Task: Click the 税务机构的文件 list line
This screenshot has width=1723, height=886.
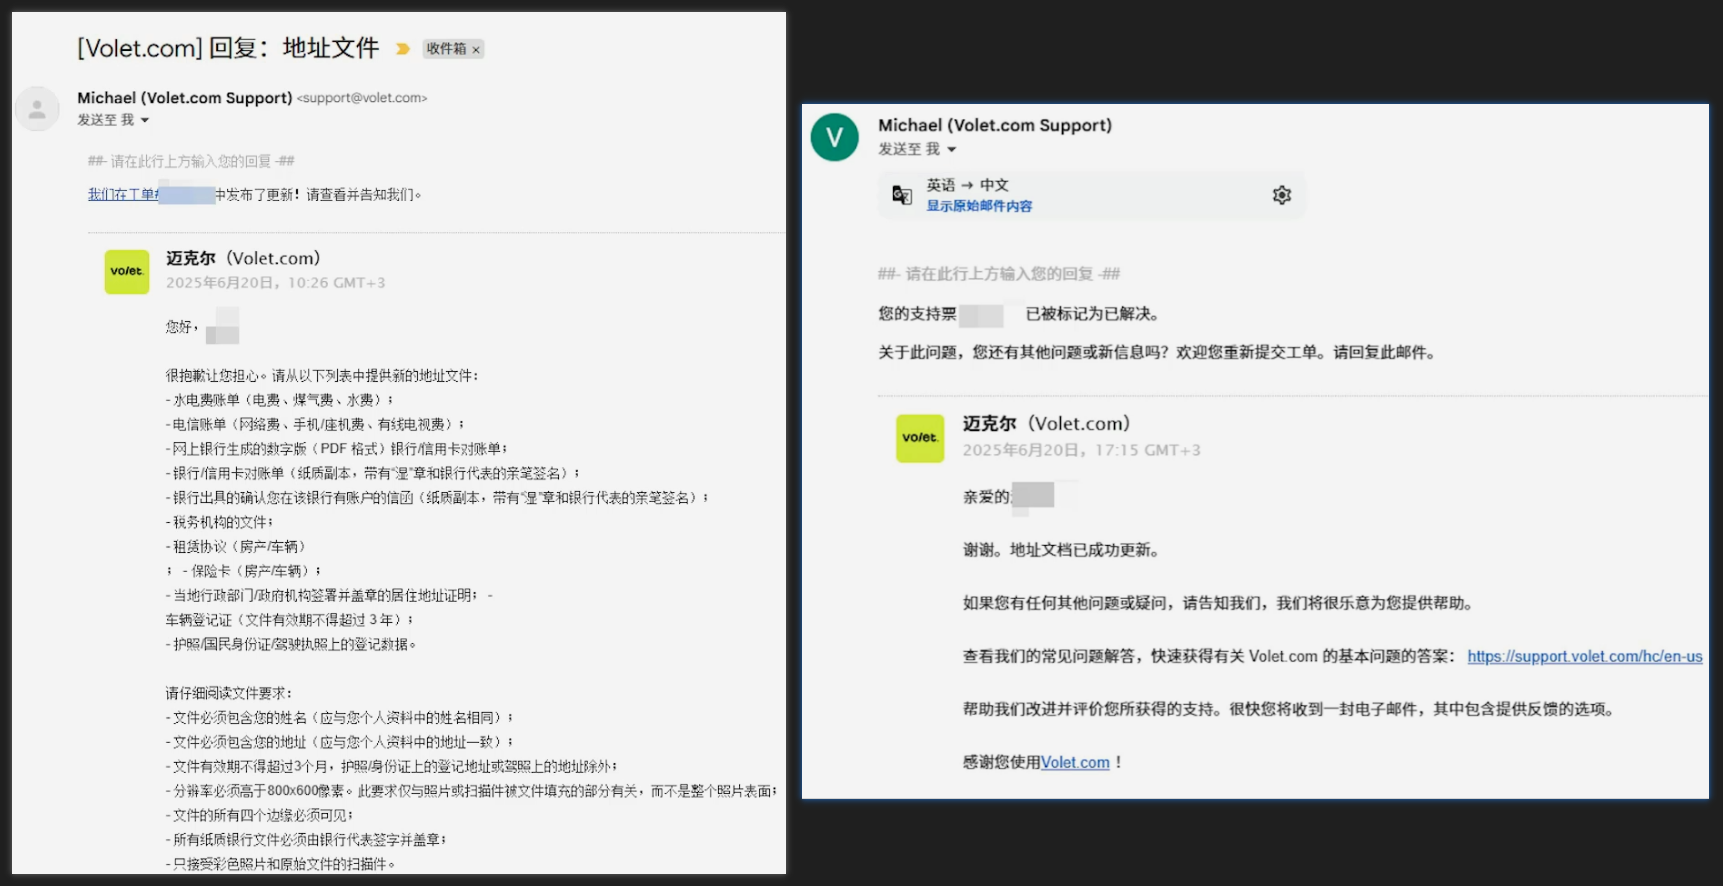Action: 219,522
